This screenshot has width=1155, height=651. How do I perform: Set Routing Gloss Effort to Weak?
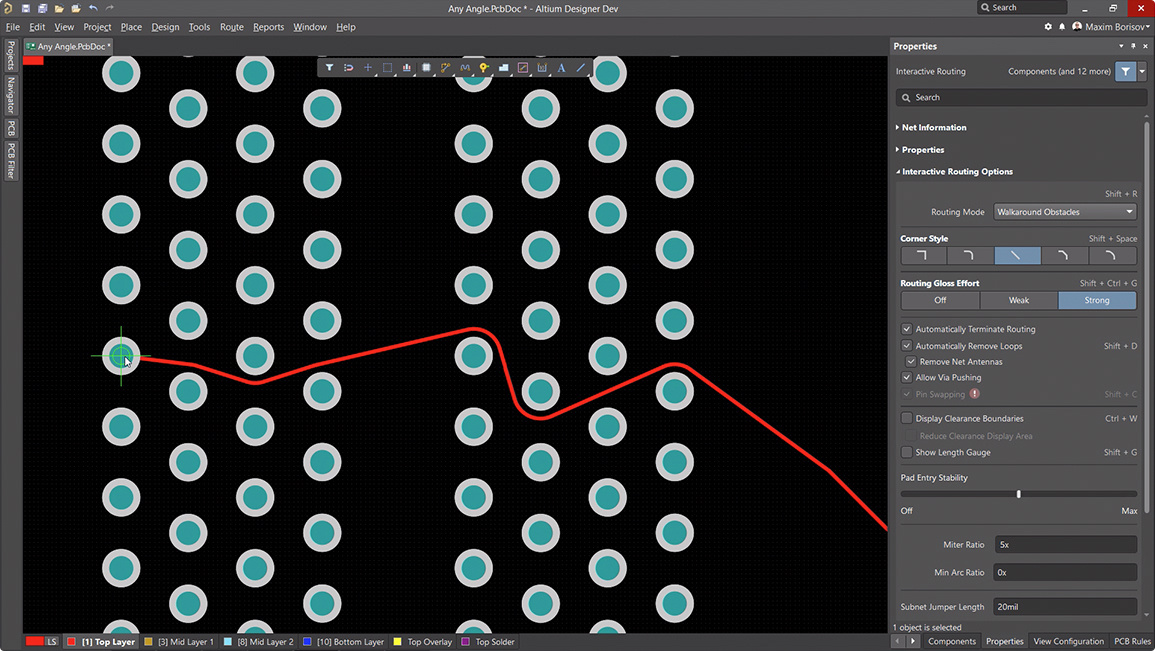[x=1018, y=300]
